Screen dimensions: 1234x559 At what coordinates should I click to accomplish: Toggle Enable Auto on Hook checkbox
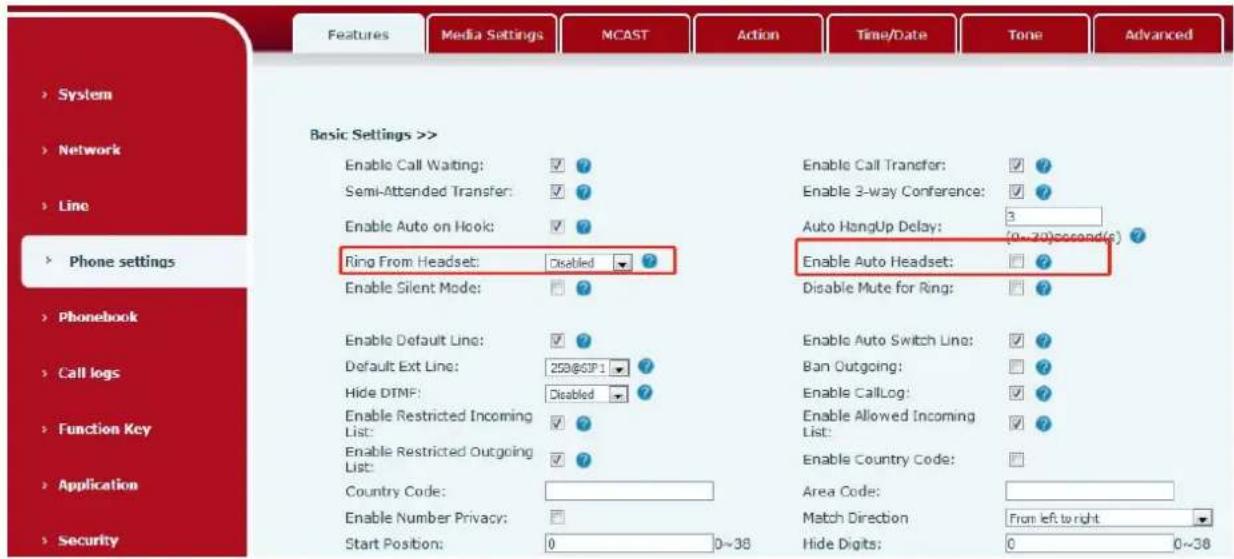(x=556, y=227)
